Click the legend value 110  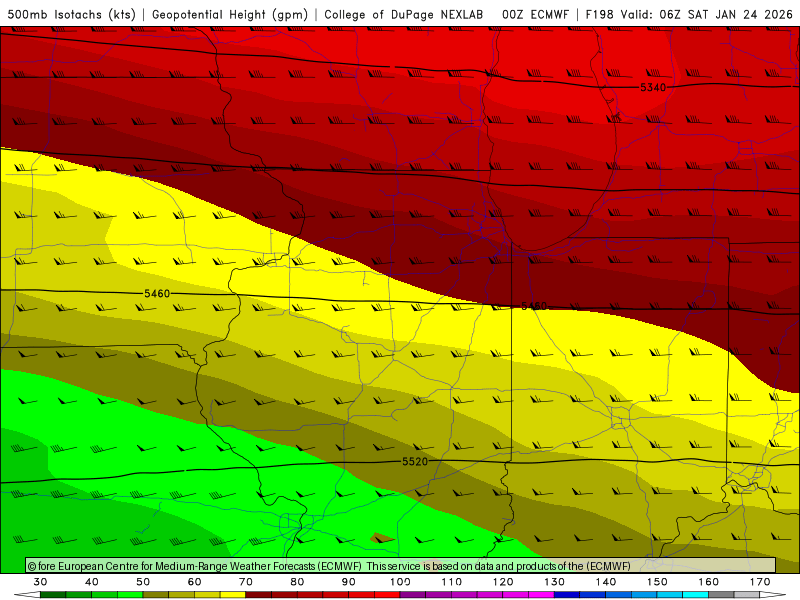tap(452, 582)
